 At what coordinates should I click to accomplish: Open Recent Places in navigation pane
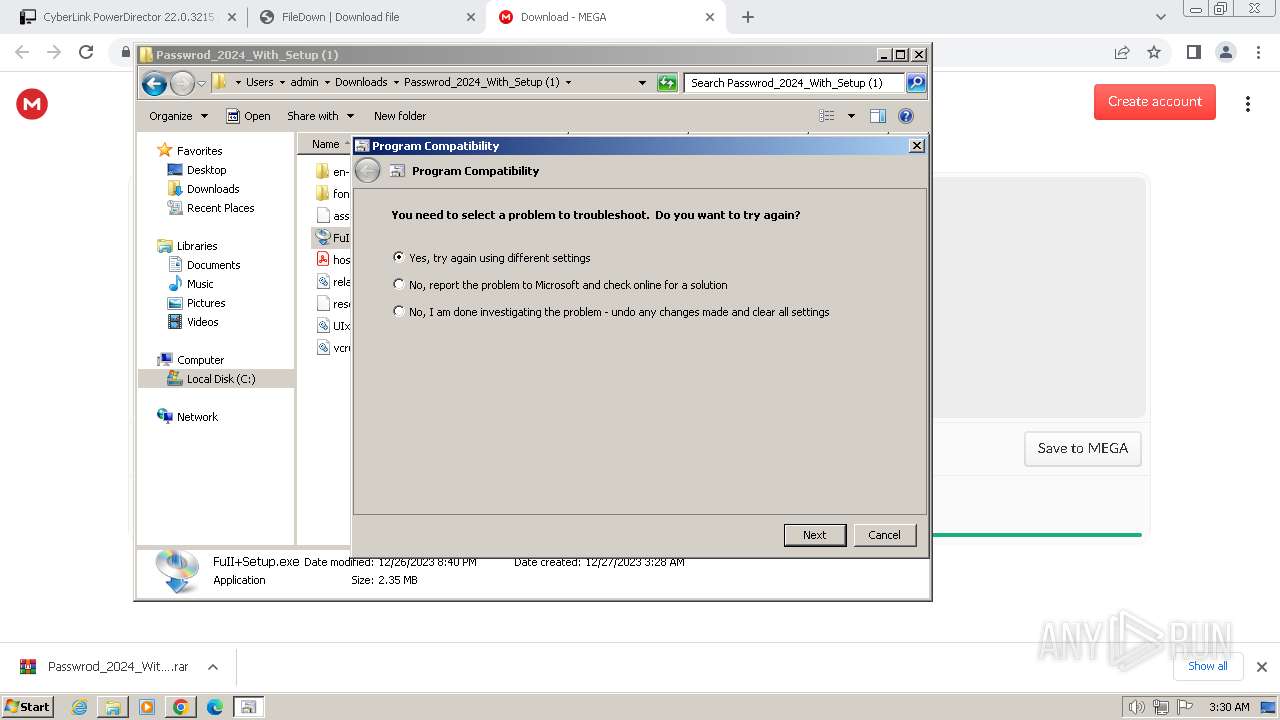pos(220,208)
